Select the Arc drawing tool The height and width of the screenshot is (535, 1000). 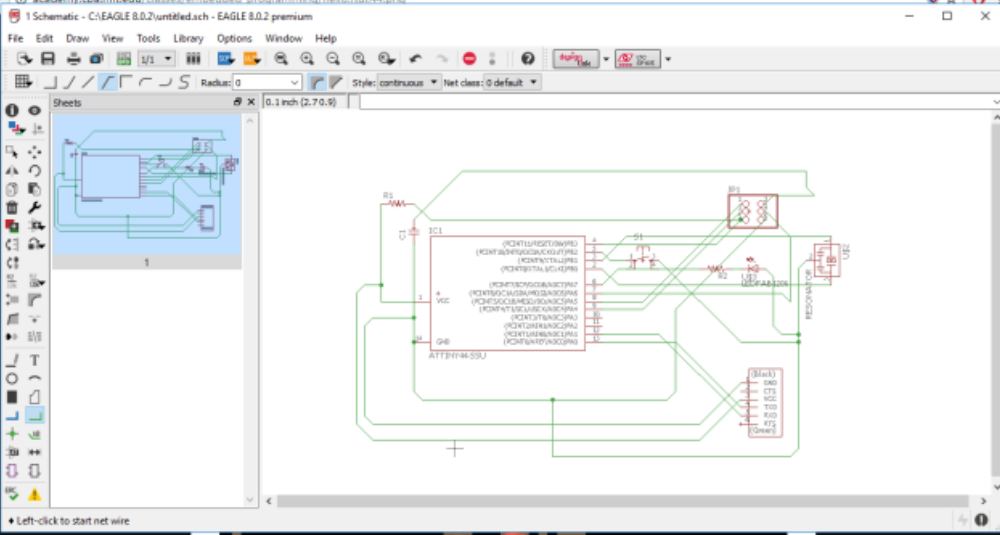tap(34, 379)
